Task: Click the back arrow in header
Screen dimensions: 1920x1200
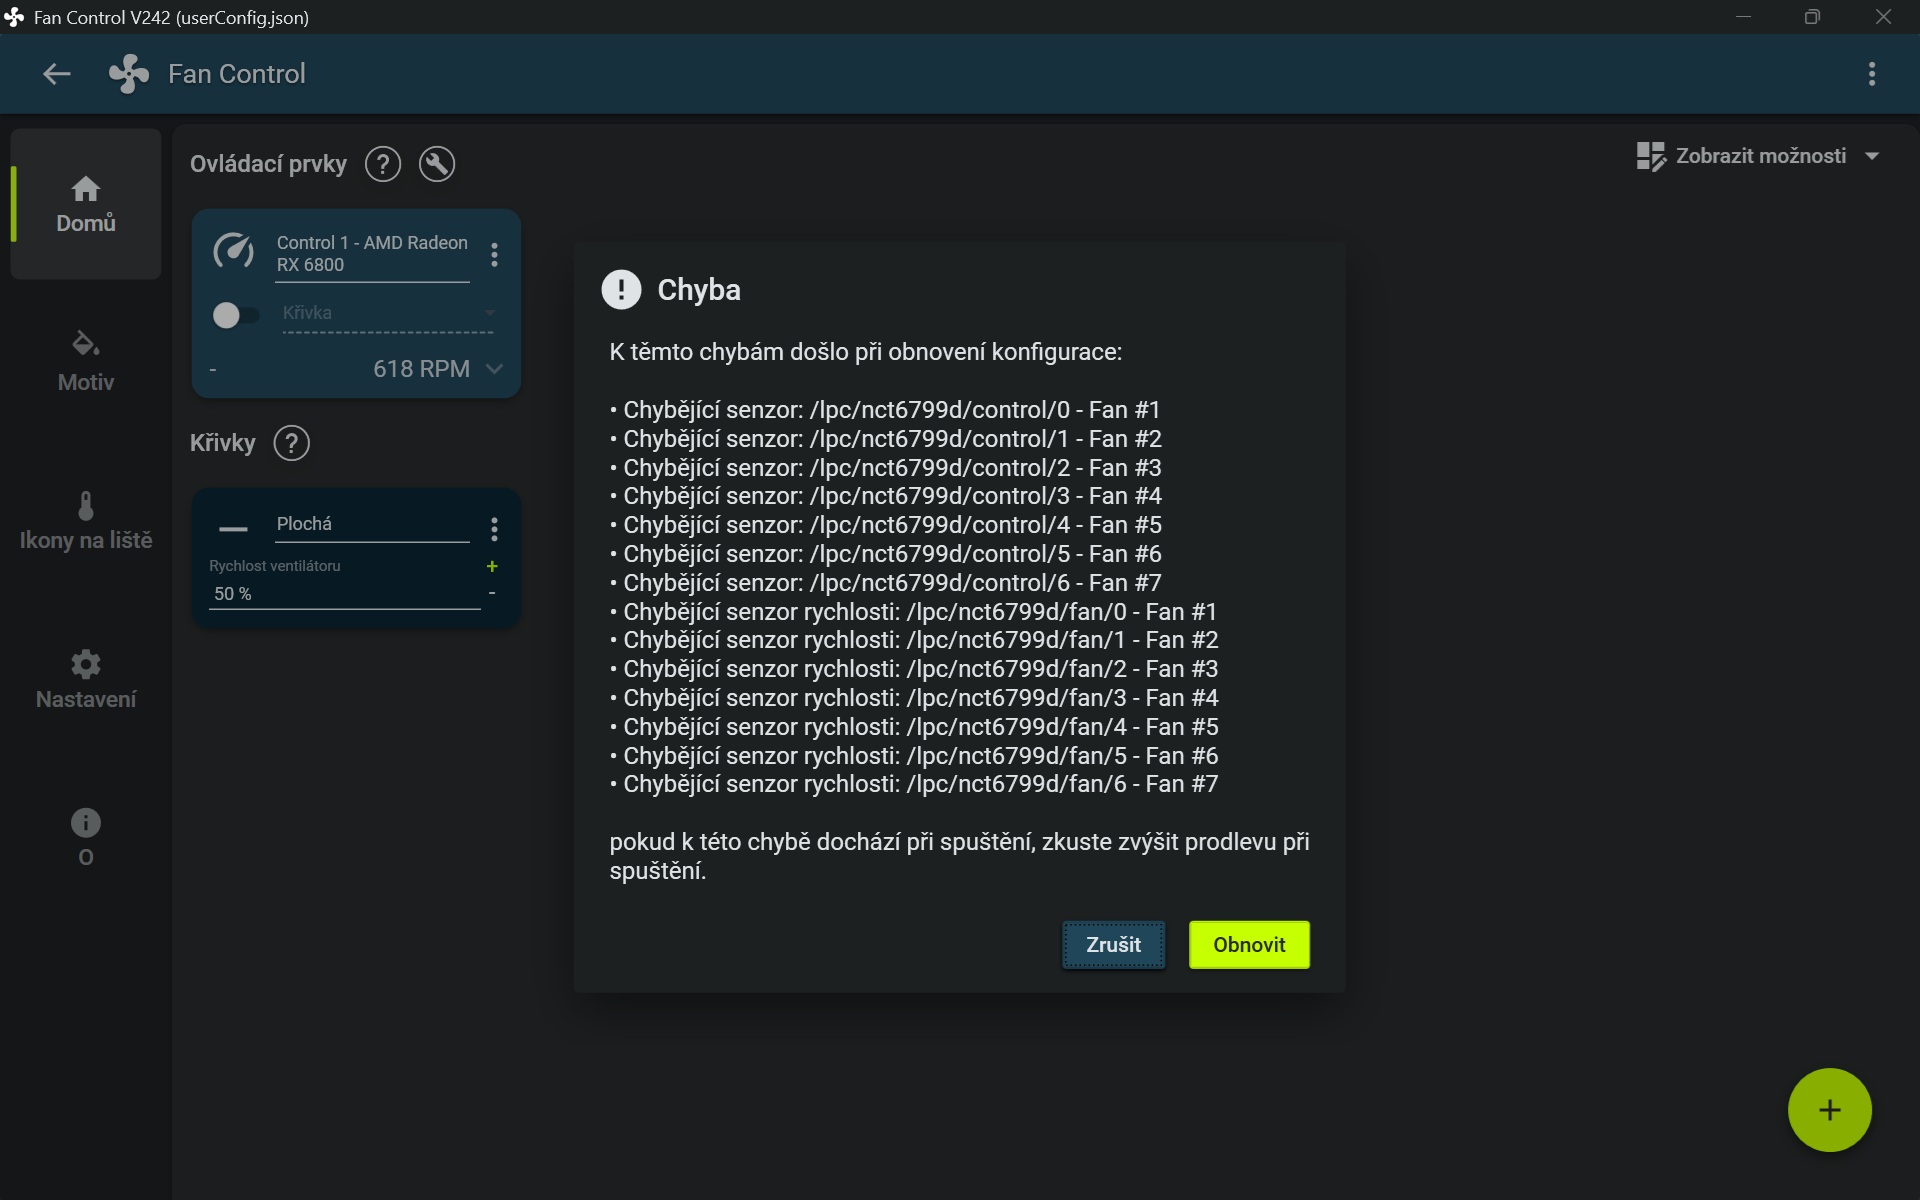Action: 56,74
